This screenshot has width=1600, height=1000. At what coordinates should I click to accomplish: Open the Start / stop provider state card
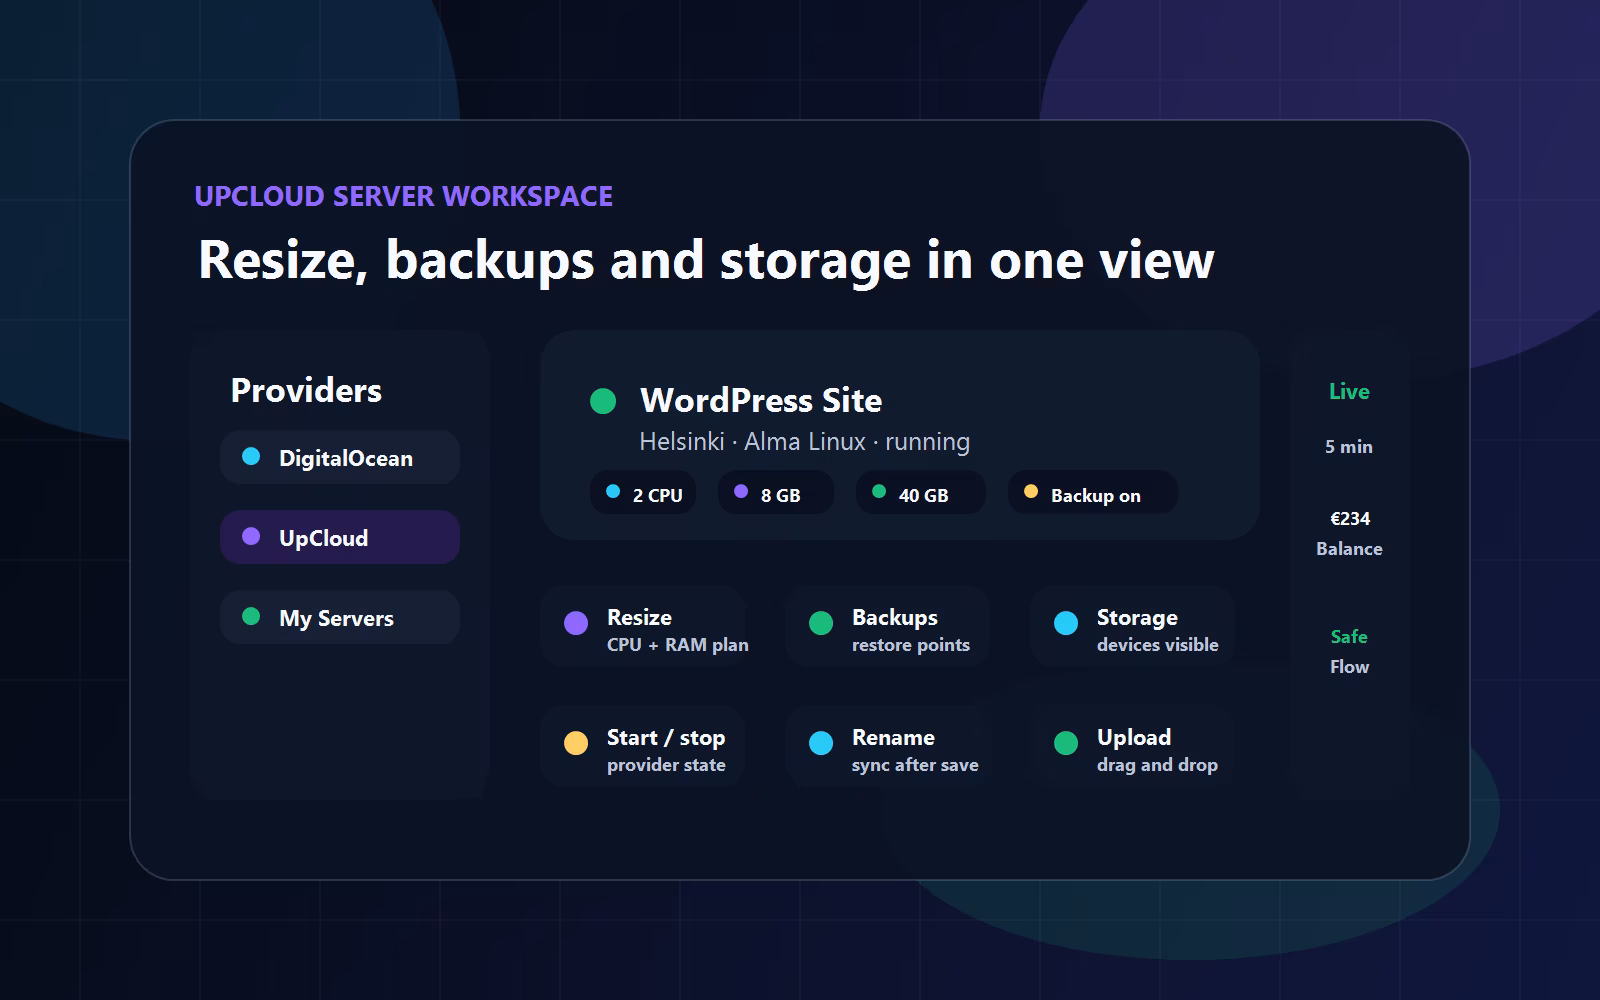642,747
